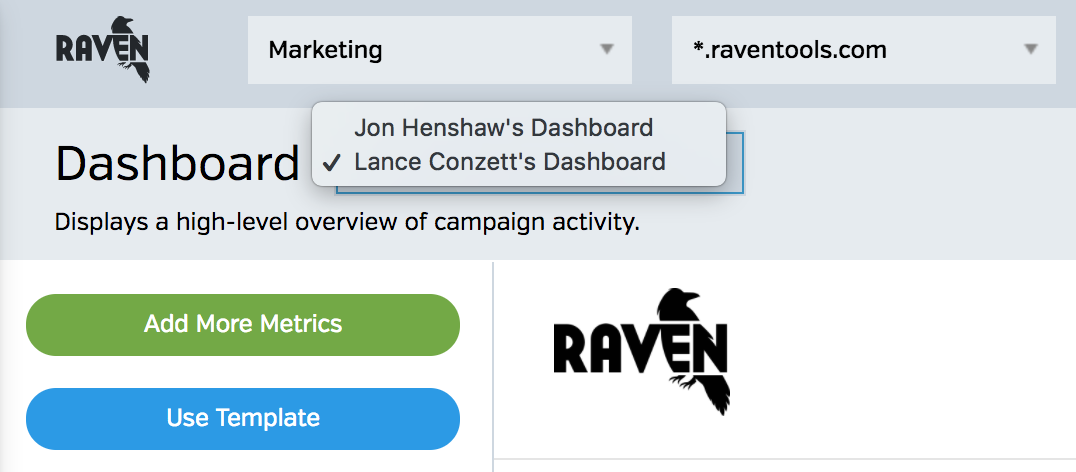Image resolution: width=1076 pixels, height=472 pixels.
Task: Open the Marketing campaign dropdown
Action: click(439, 49)
